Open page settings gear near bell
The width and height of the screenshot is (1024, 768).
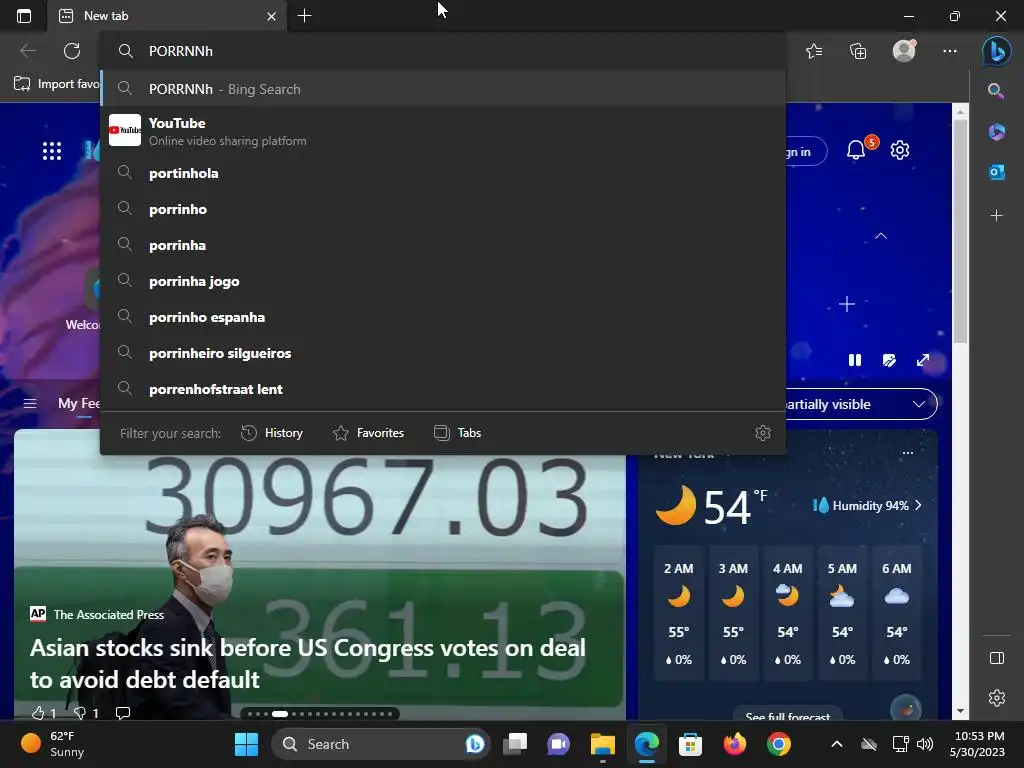[900, 150]
